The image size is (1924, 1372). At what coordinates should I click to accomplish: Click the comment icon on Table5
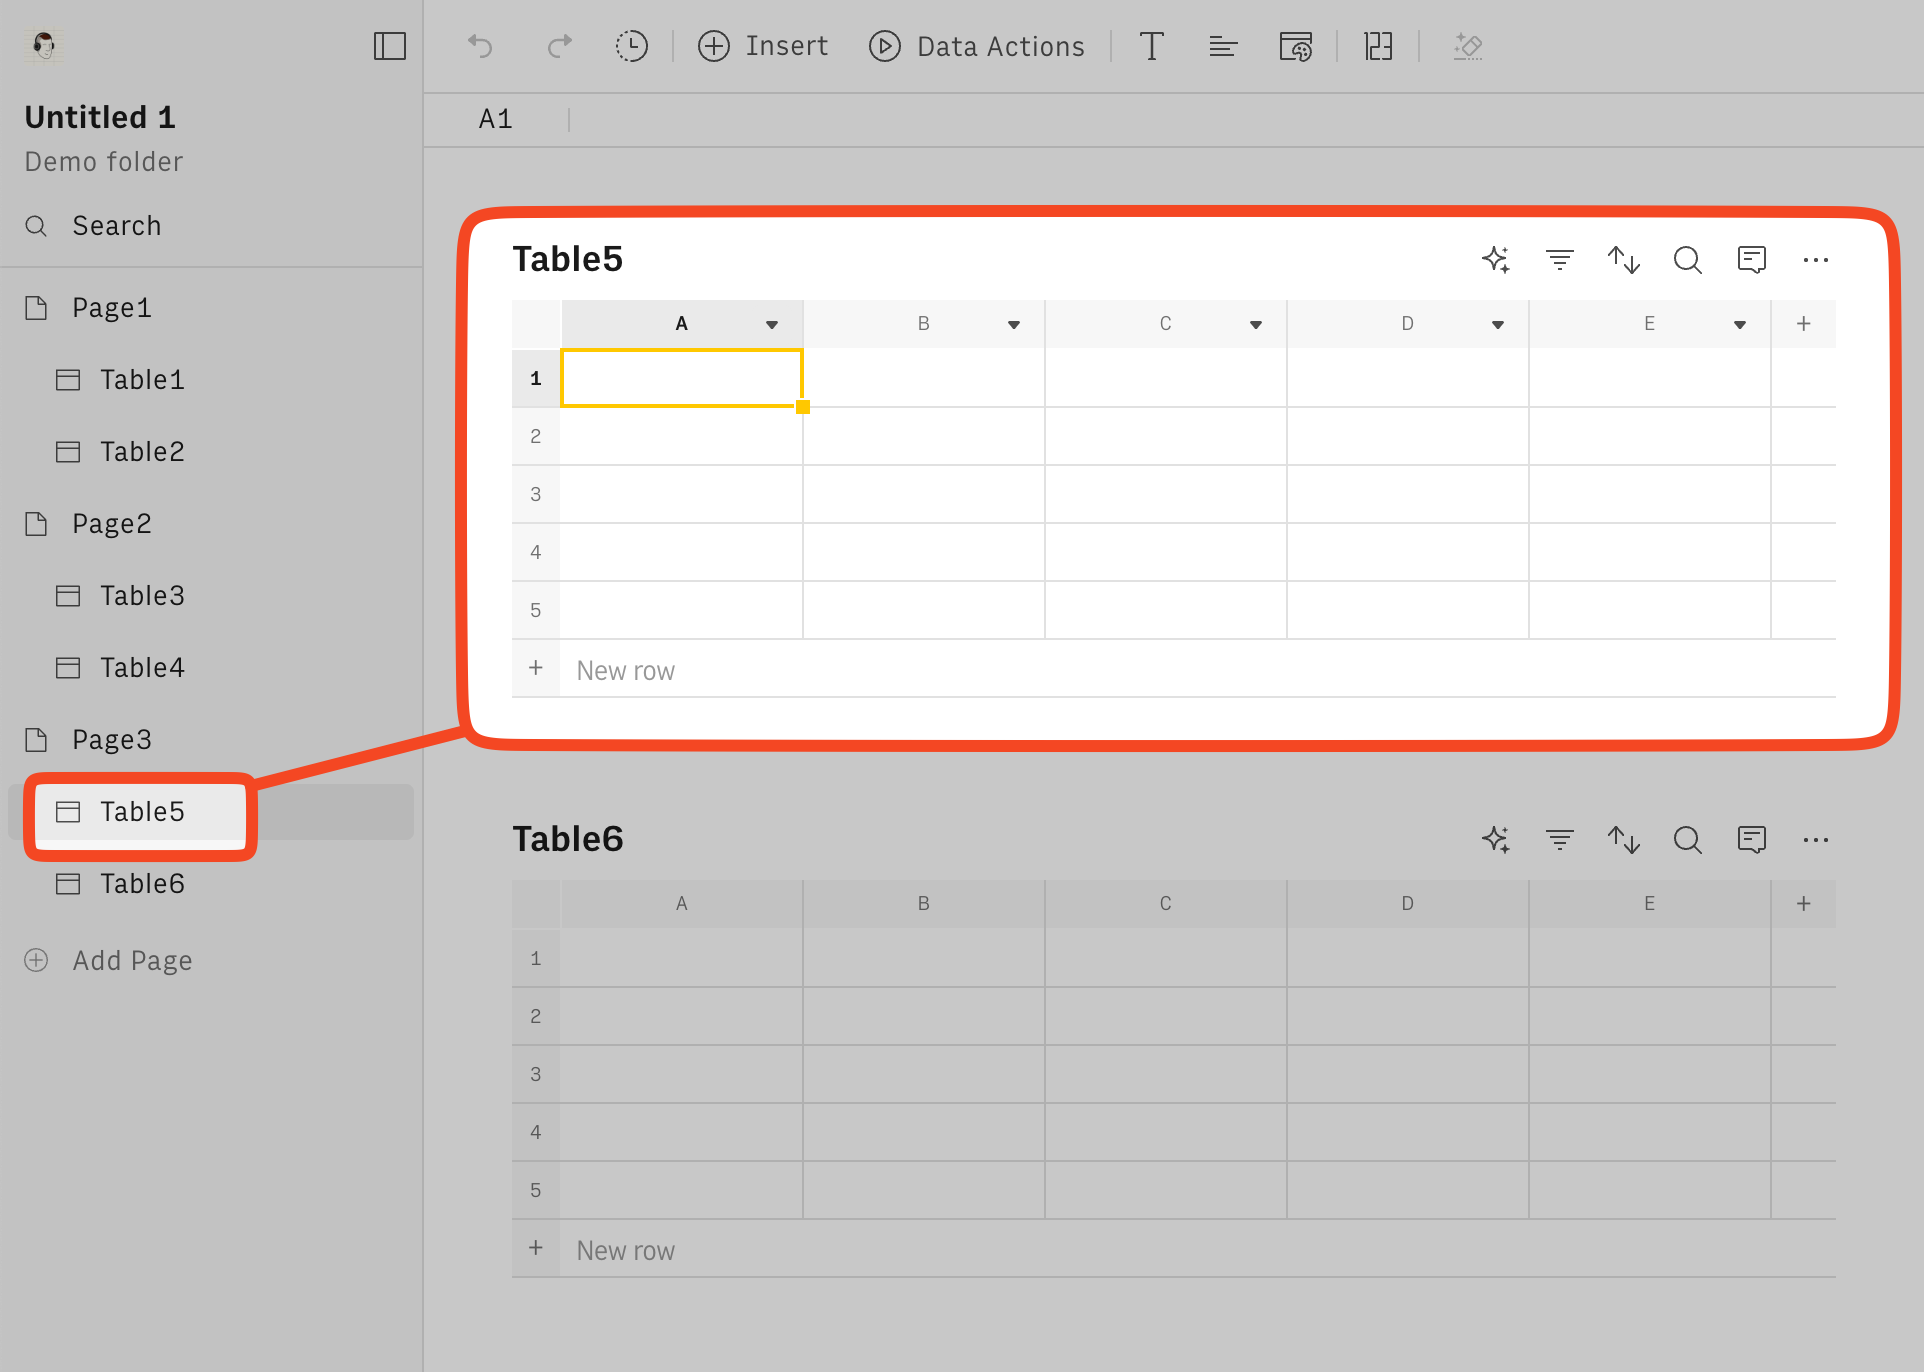pos(1752,258)
